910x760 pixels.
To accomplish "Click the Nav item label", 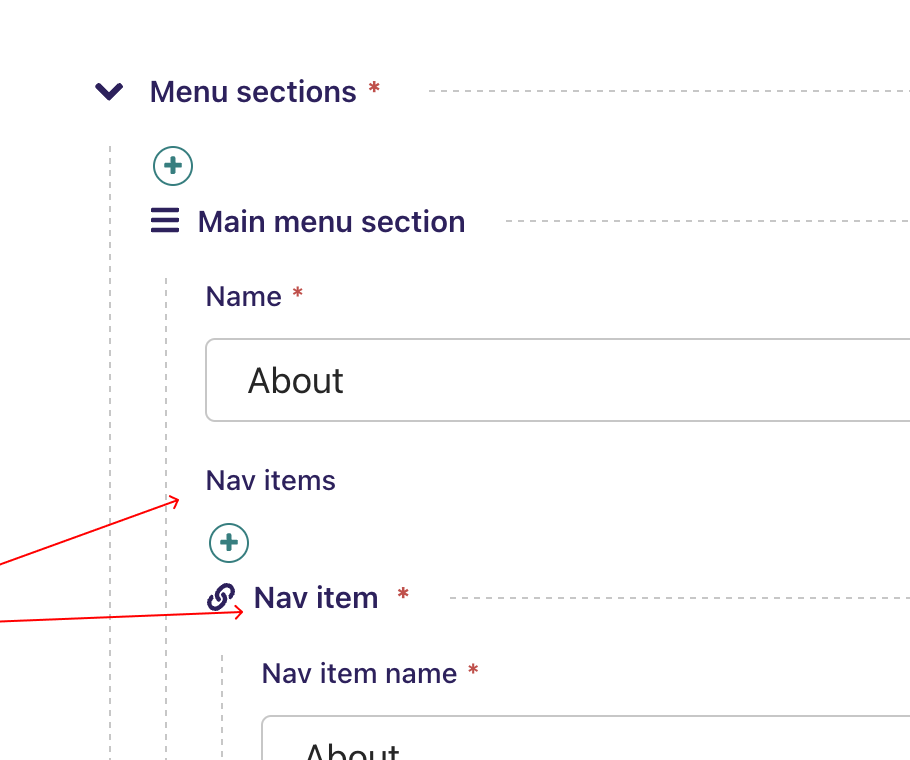I will coord(316,597).
